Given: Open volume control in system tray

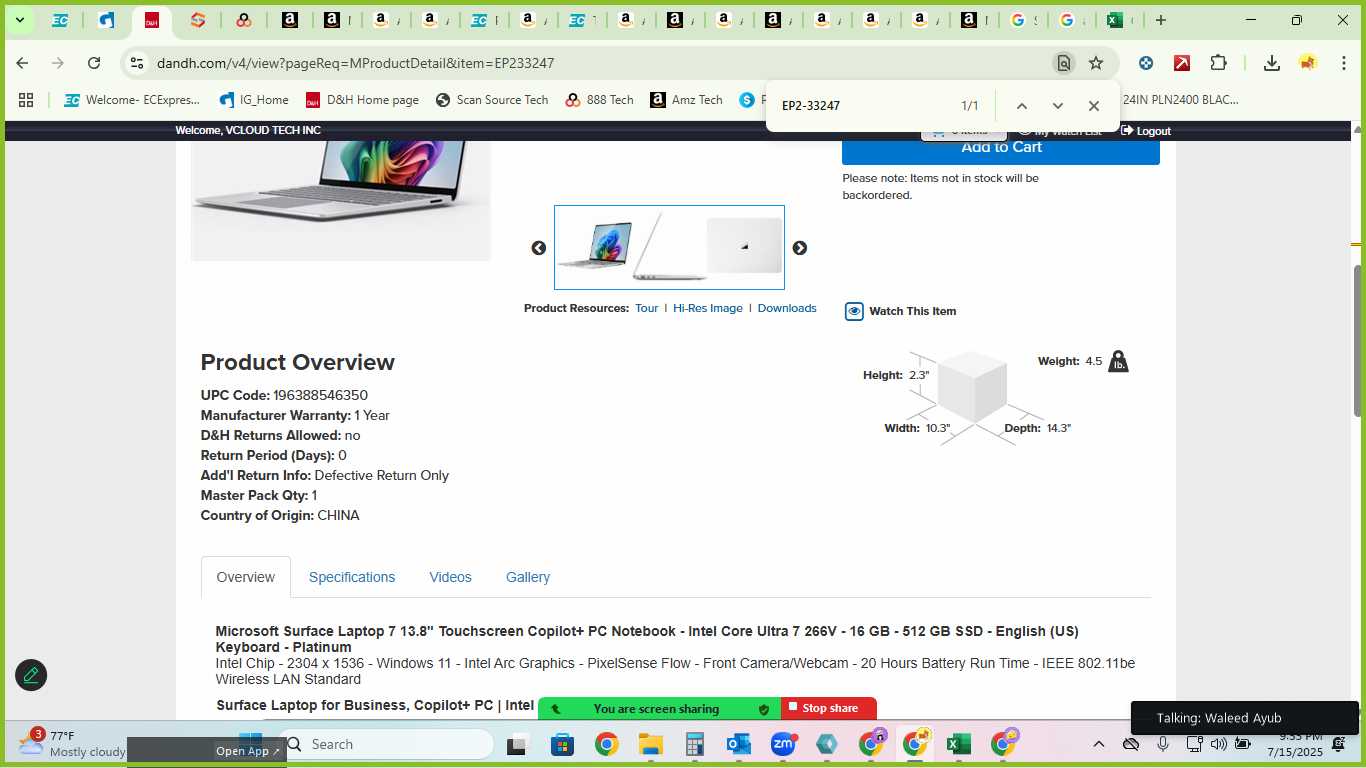Looking at the screenshot, I should pyautogui.click(x=1218, y=744).
